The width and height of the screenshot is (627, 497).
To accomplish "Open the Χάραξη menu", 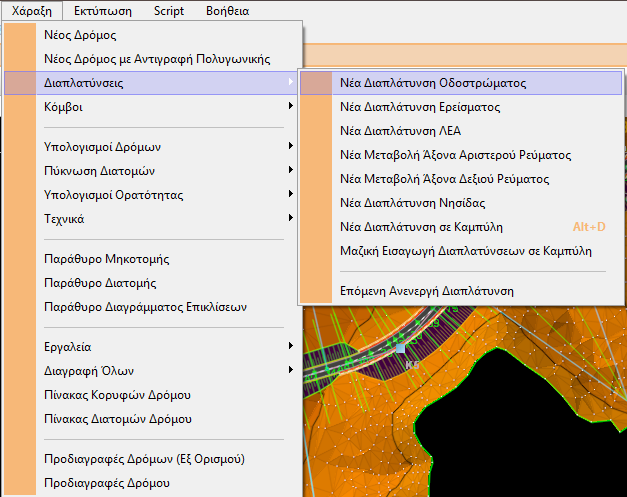I will coord(32,11).
